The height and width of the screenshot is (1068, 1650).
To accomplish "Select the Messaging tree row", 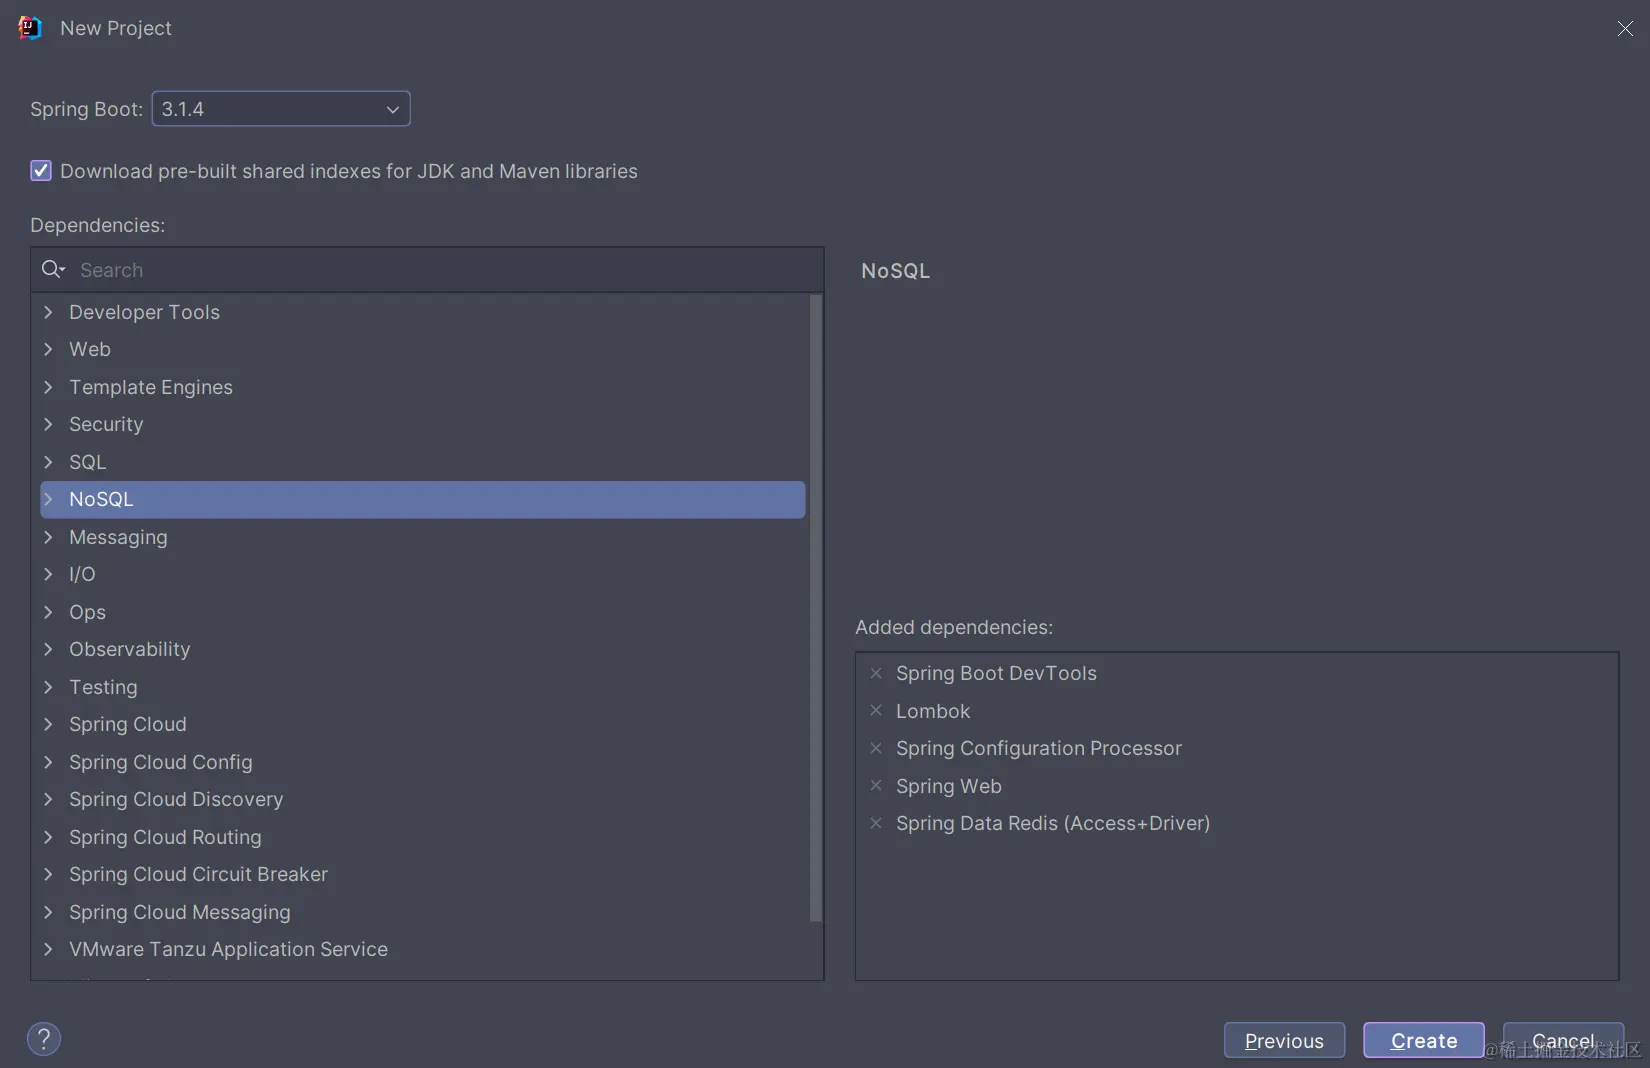I will (x=423, y=537).
